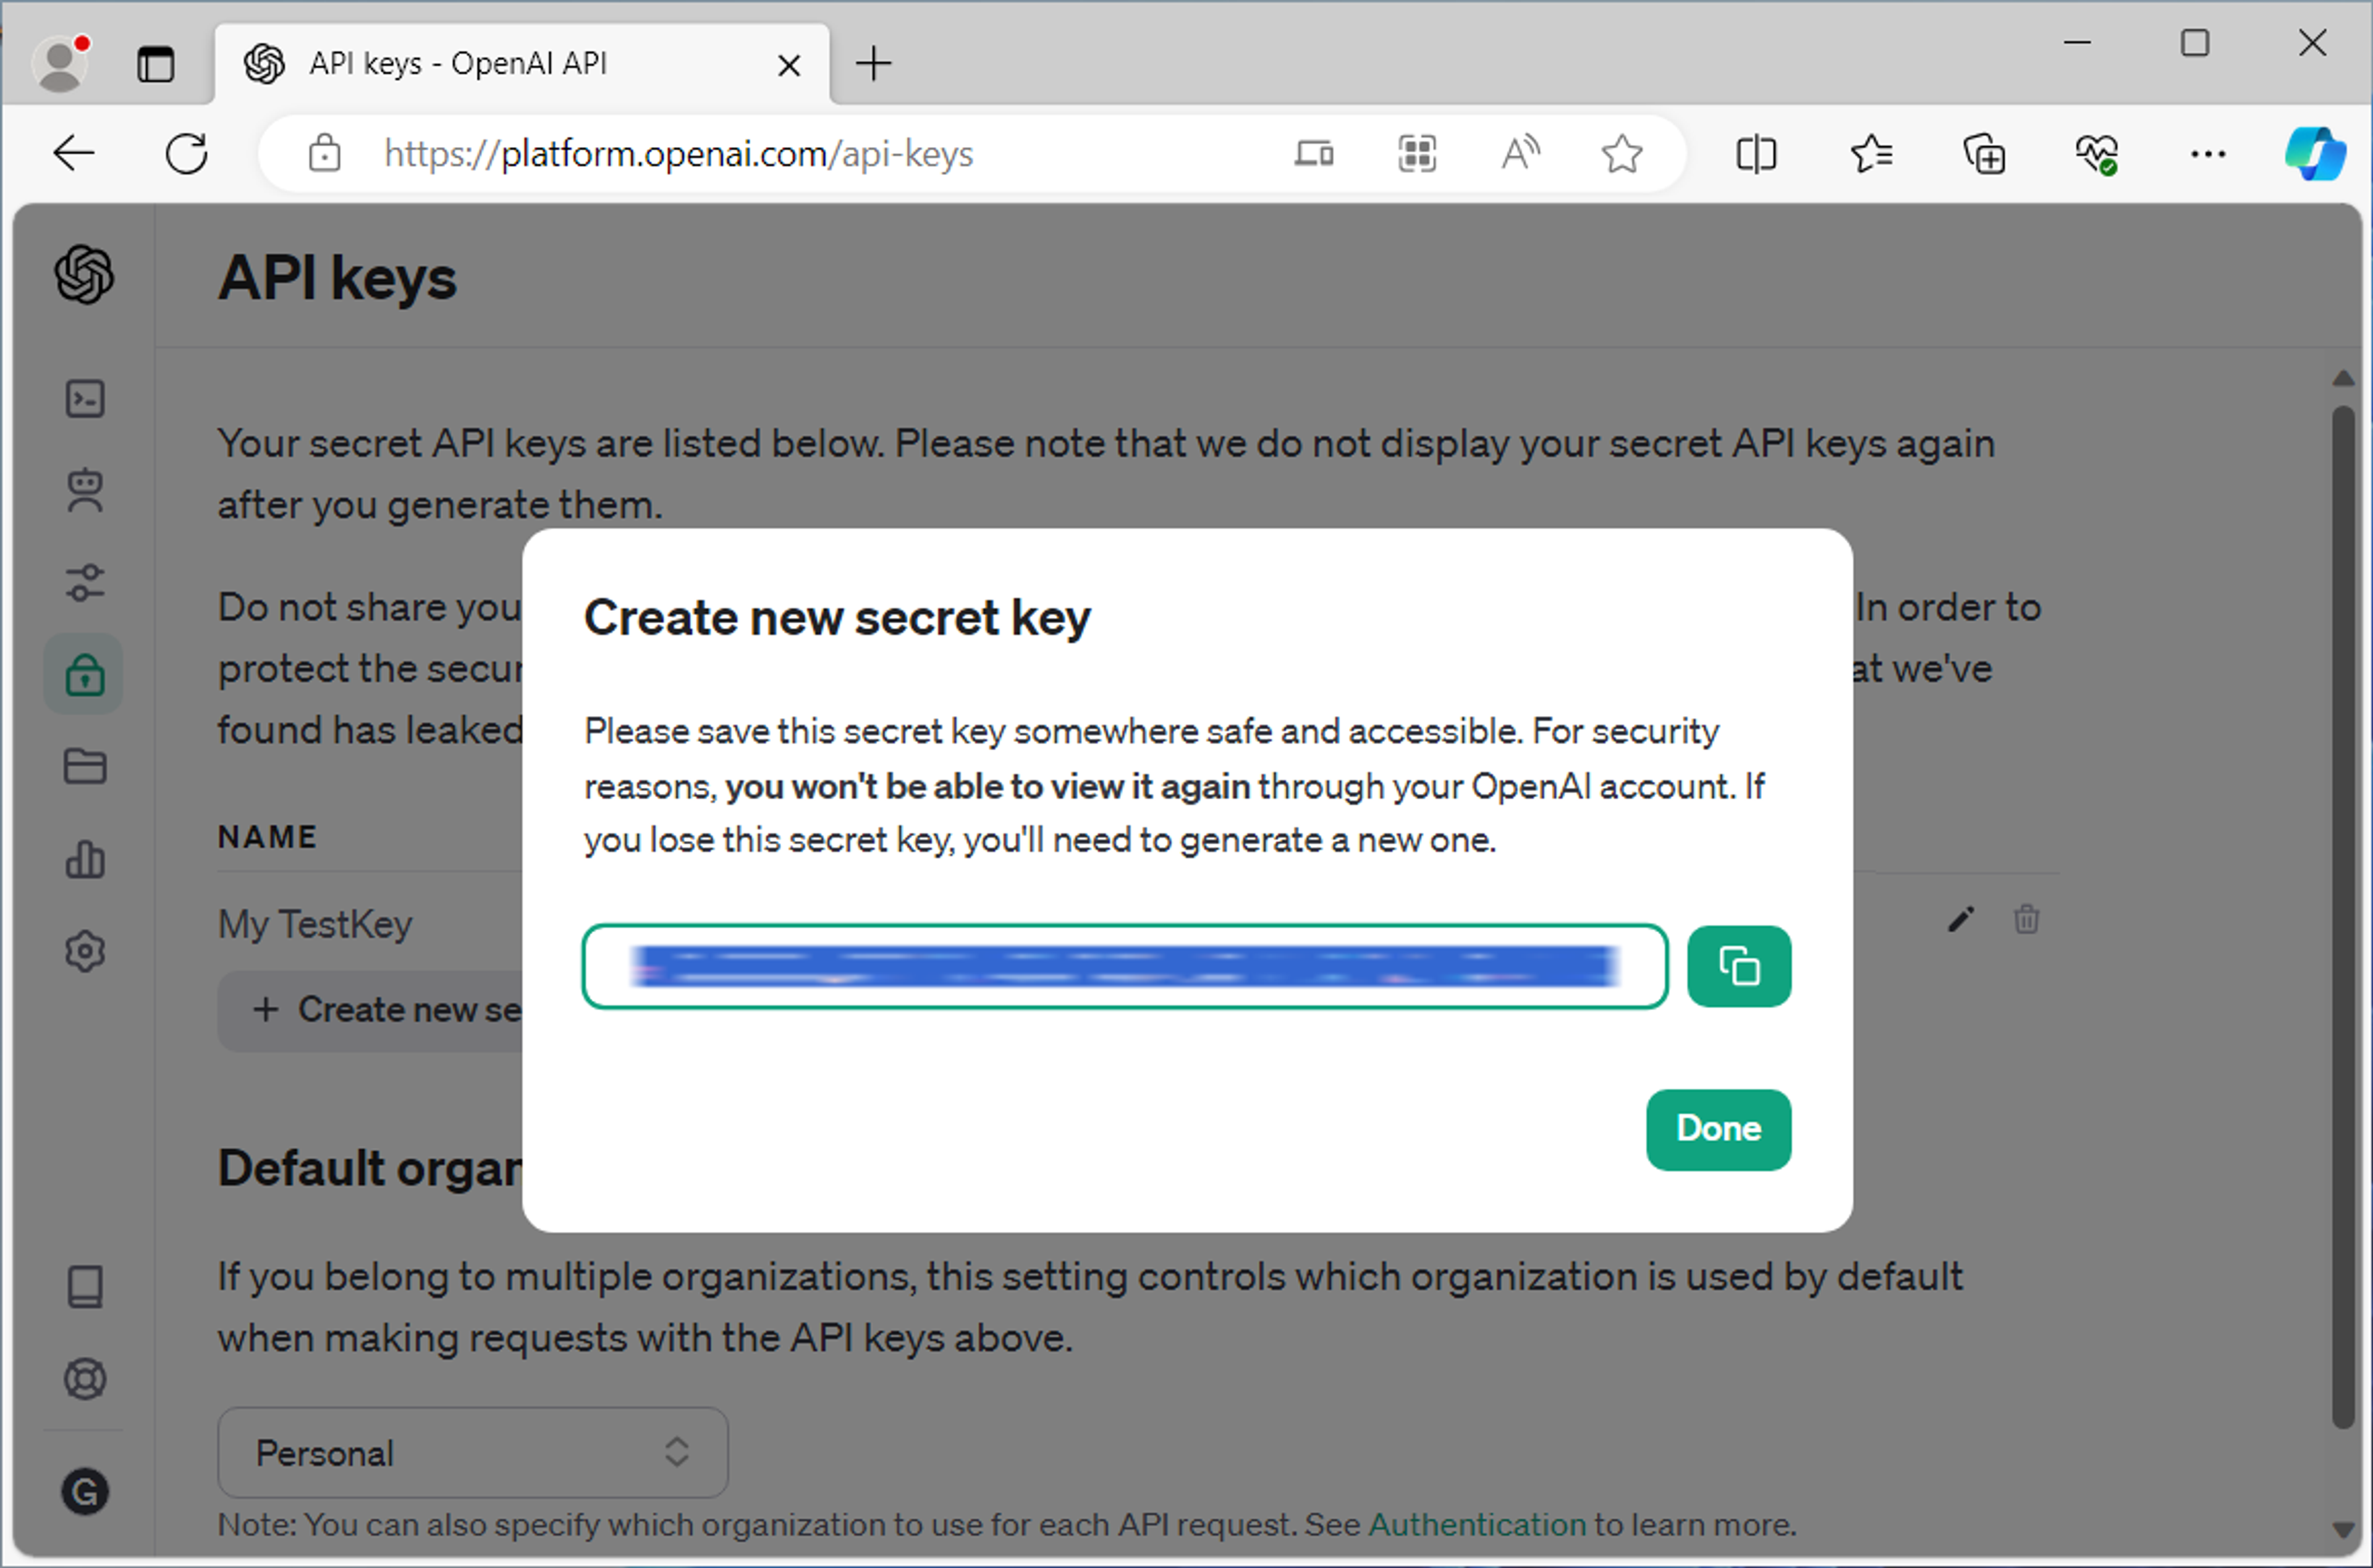Open the tab actions menu icon
2373x1568 pixels.
pyautogui.click(x=155, y=65)
